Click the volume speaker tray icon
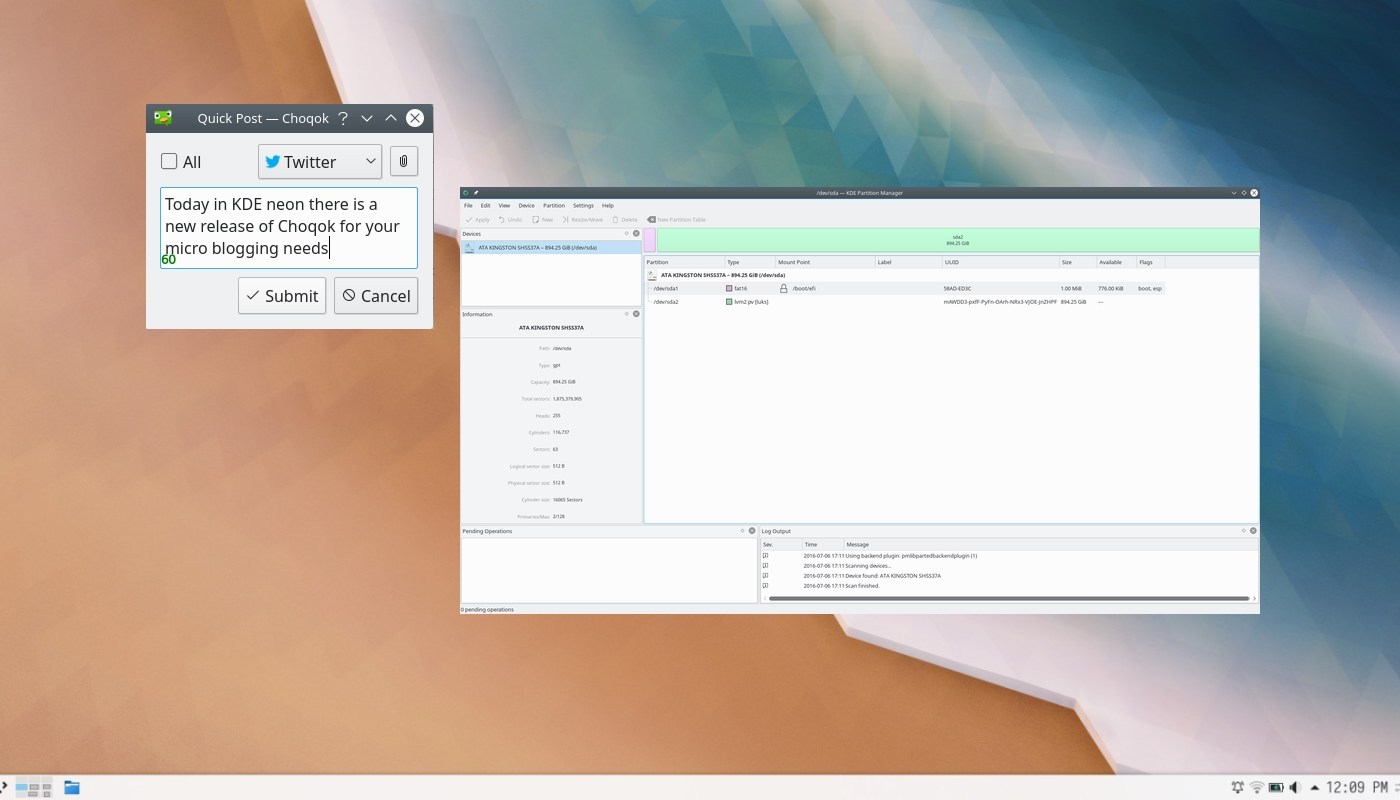 click(1294, 788)
